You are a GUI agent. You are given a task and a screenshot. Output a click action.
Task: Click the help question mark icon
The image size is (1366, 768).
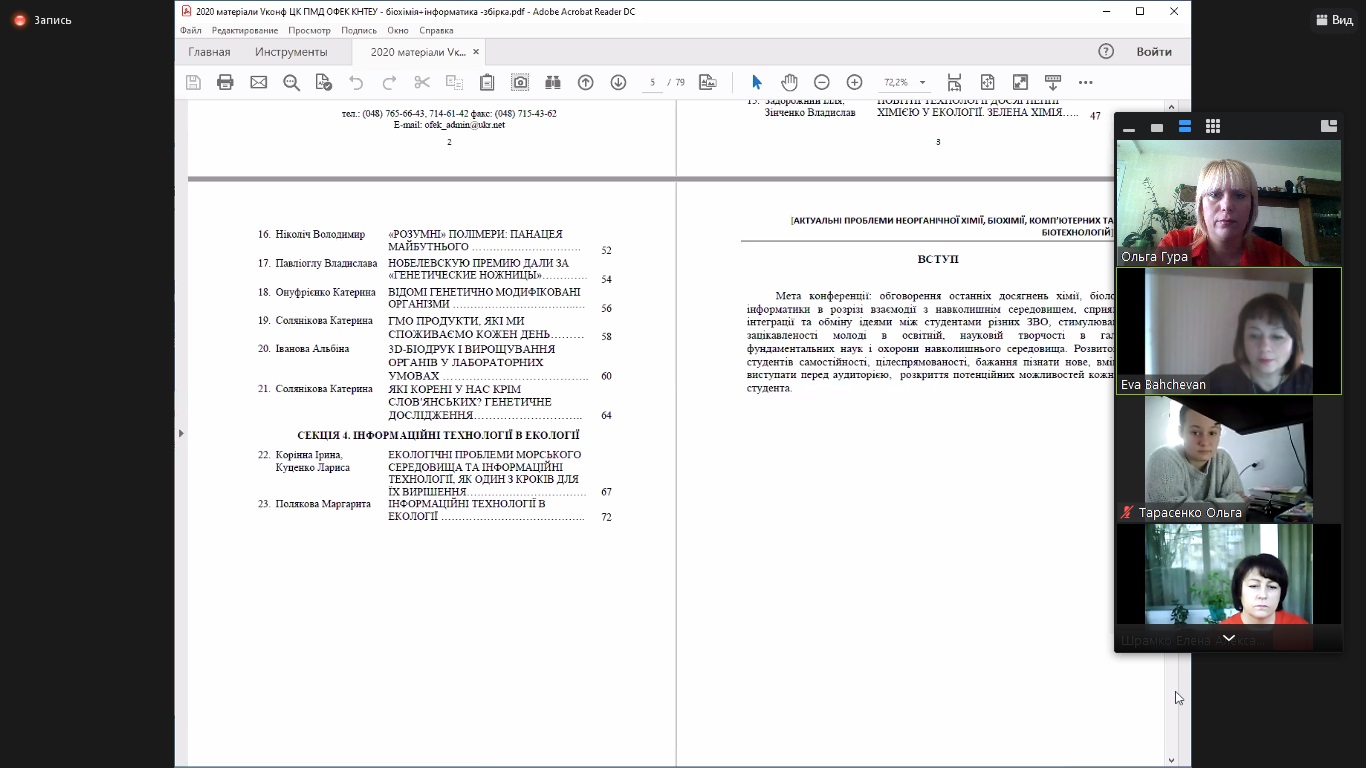point(1106,52)
